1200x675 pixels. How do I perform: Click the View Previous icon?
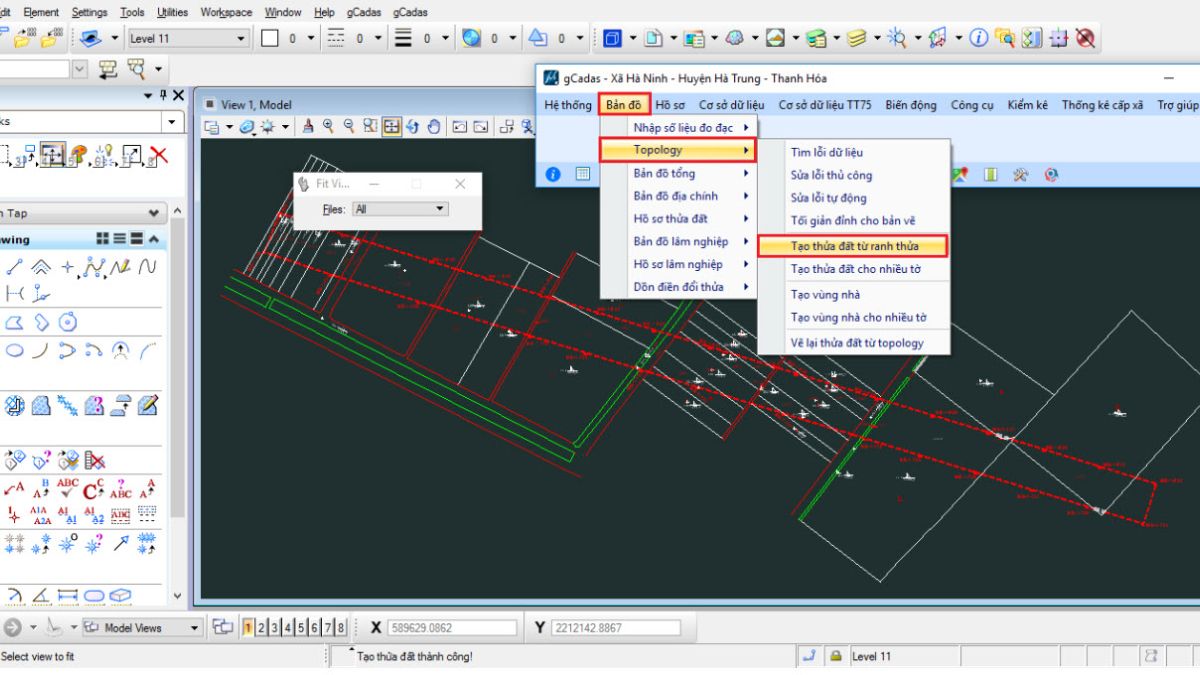click(x=460, y=127)
